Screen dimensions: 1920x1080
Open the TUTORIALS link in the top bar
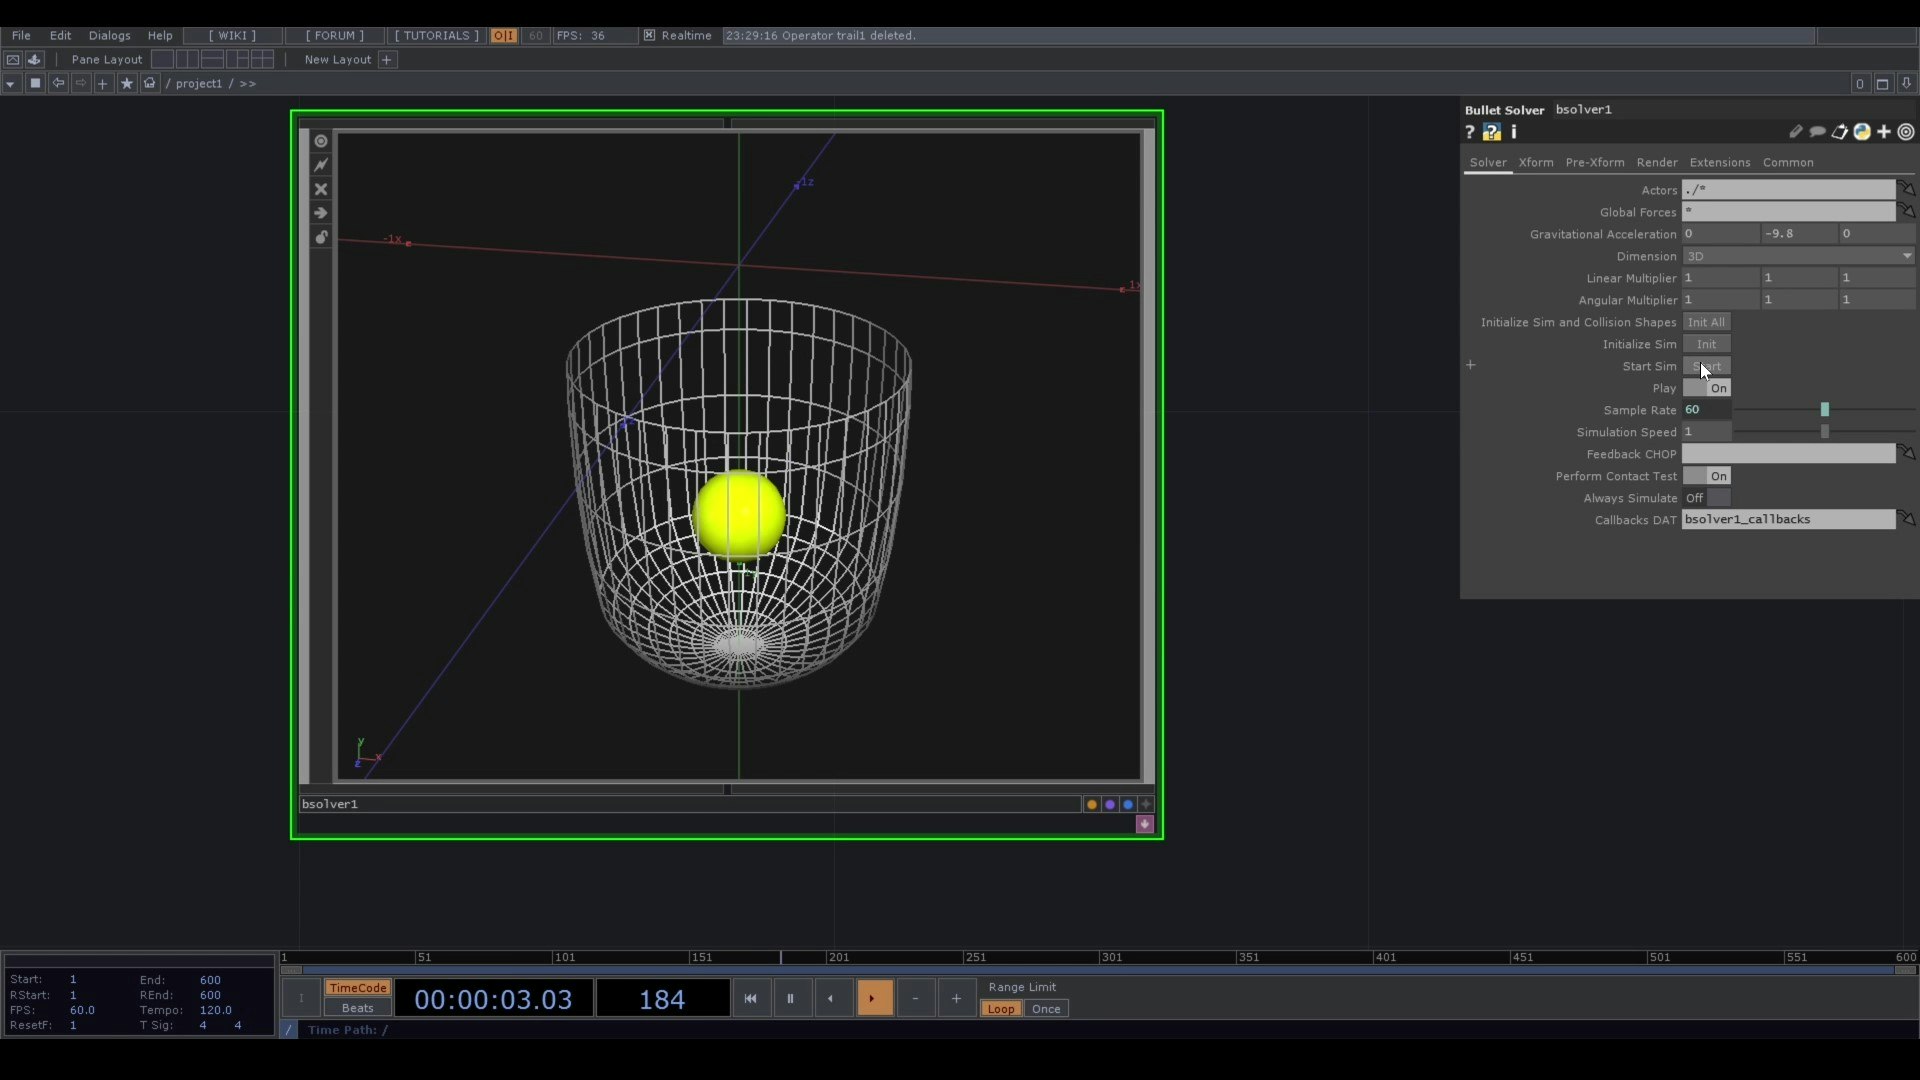(435, 35)
